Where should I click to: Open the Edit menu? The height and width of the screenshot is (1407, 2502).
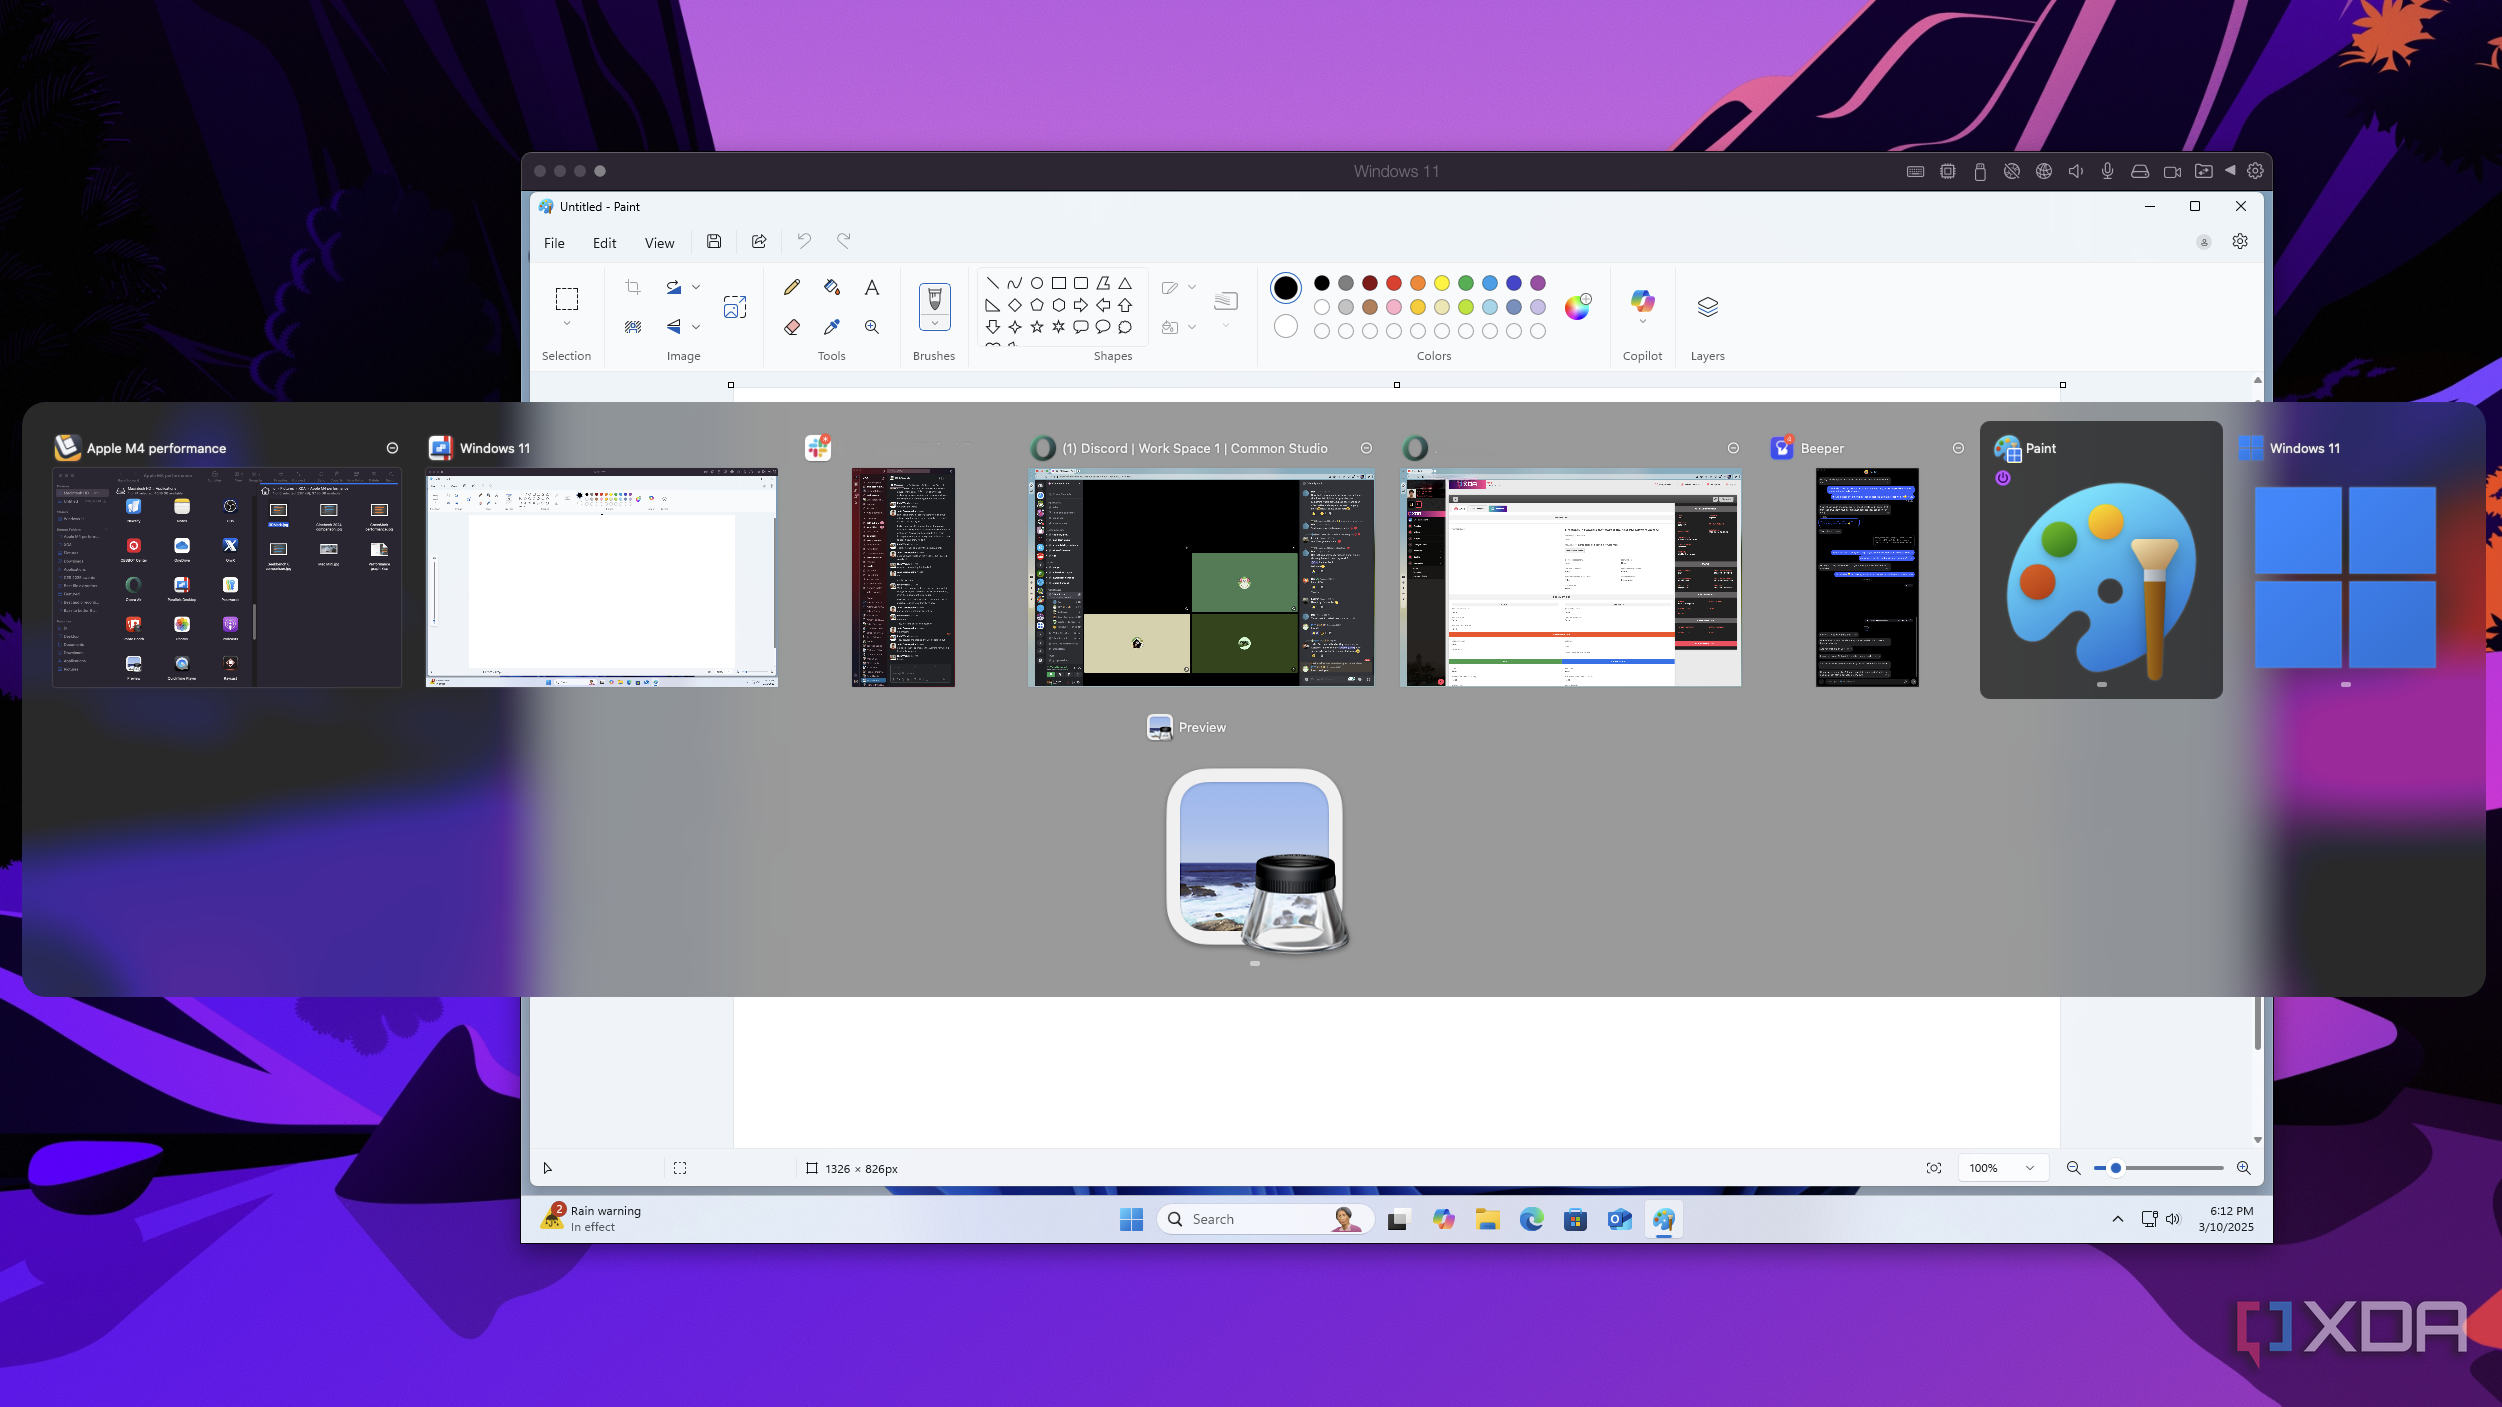(x=604, y=243)
